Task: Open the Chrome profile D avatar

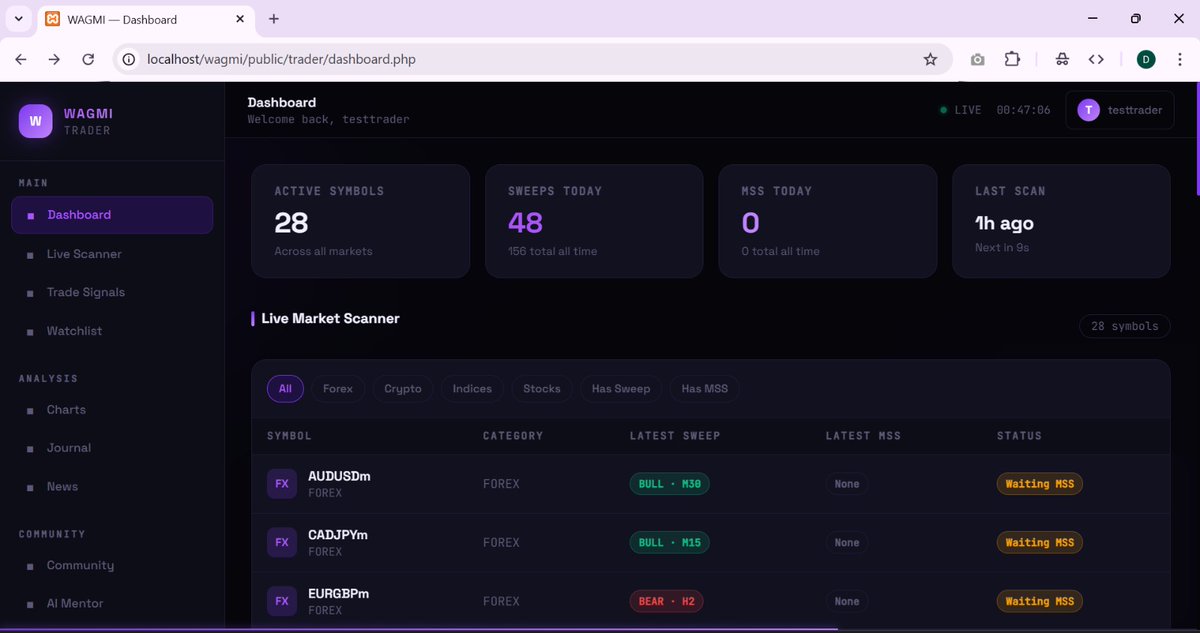Action: pos(1146,59)
